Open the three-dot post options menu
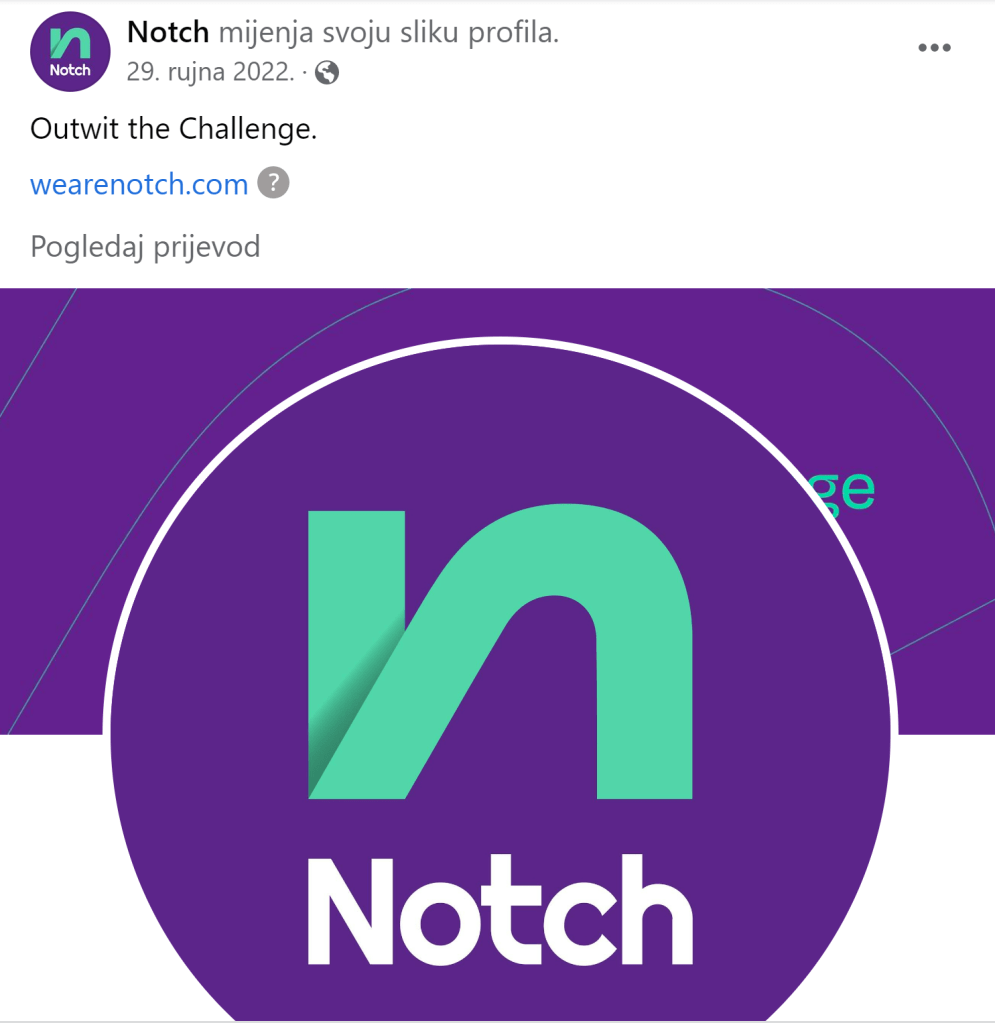Screen dimensions: 995x1023 (934, 48)
